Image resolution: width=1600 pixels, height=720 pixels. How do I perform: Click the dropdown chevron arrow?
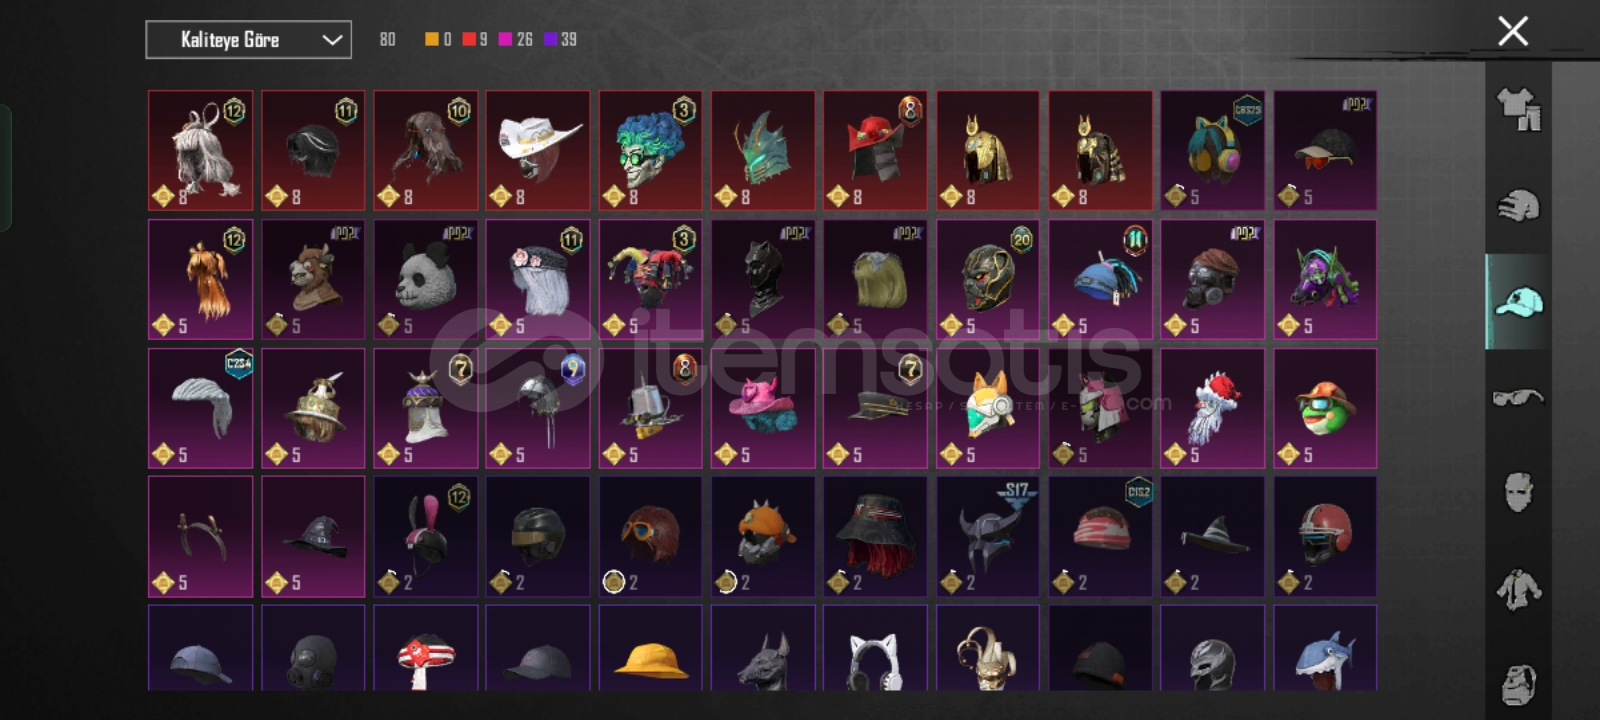point(332,40)
